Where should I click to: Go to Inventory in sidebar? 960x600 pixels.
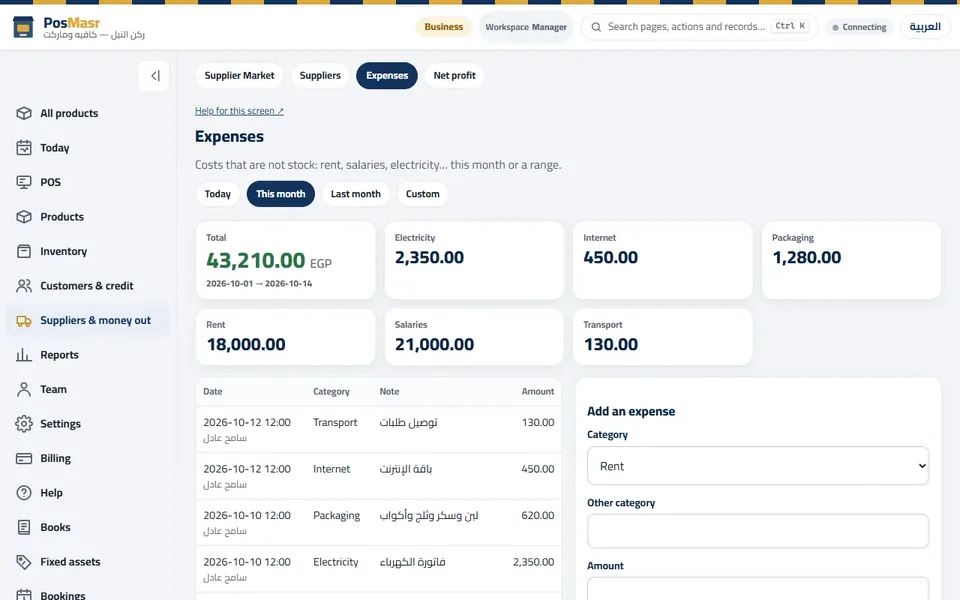click(88, 251)
